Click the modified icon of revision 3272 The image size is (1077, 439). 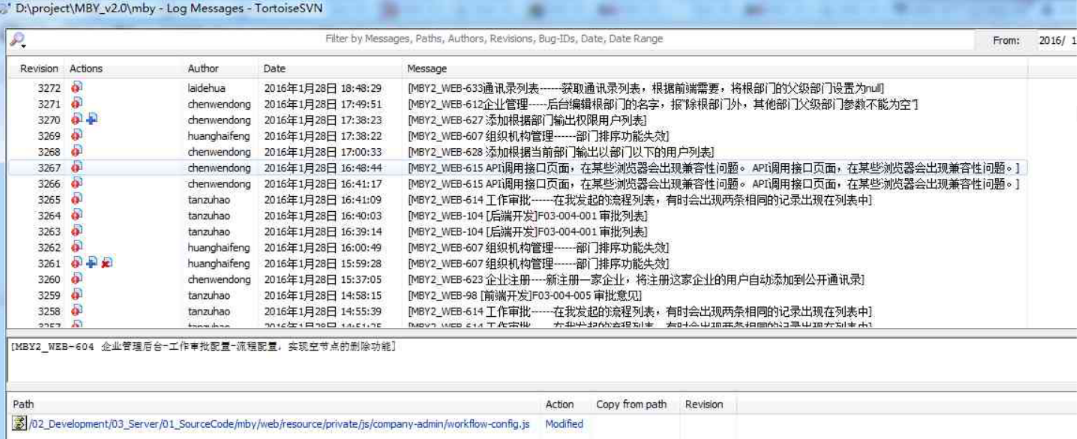tap(77, 88)
